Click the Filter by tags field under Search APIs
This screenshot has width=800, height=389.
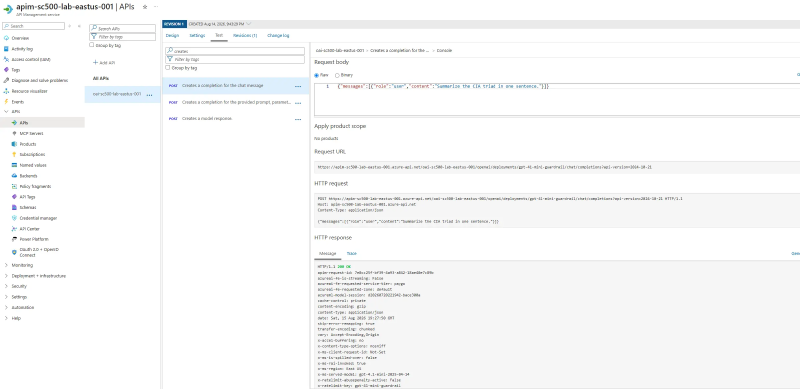pyautogui.click(x=122, y=37)
